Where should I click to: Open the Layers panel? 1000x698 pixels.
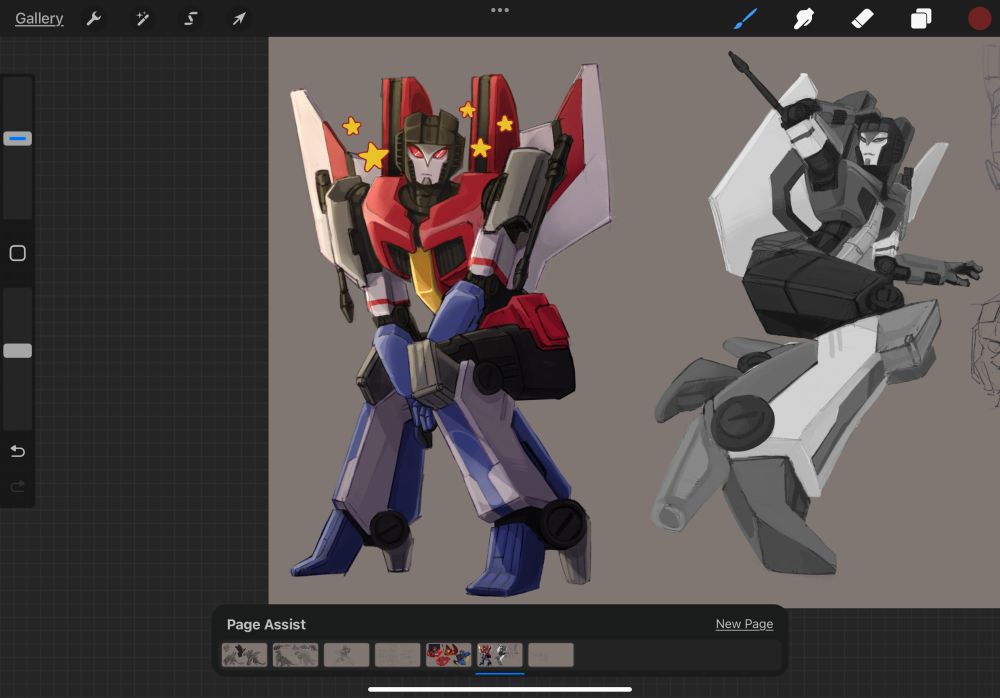point(920,19)
